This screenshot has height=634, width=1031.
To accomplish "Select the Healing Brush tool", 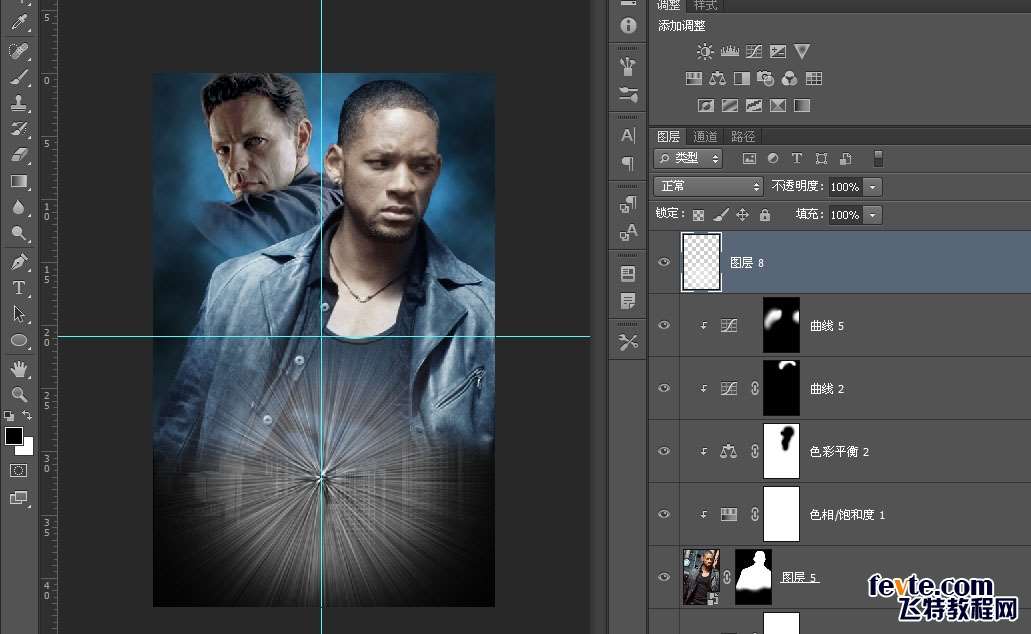I will pos(19,51).
